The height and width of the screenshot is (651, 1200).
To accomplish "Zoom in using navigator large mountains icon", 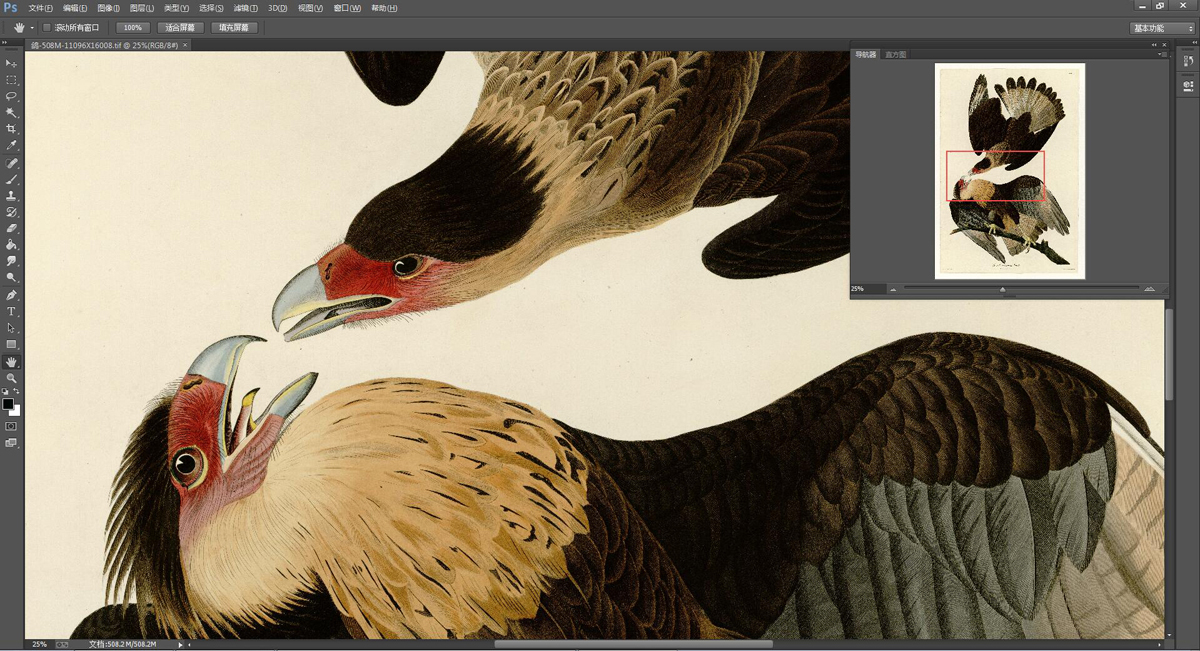I will [1150, 289].
